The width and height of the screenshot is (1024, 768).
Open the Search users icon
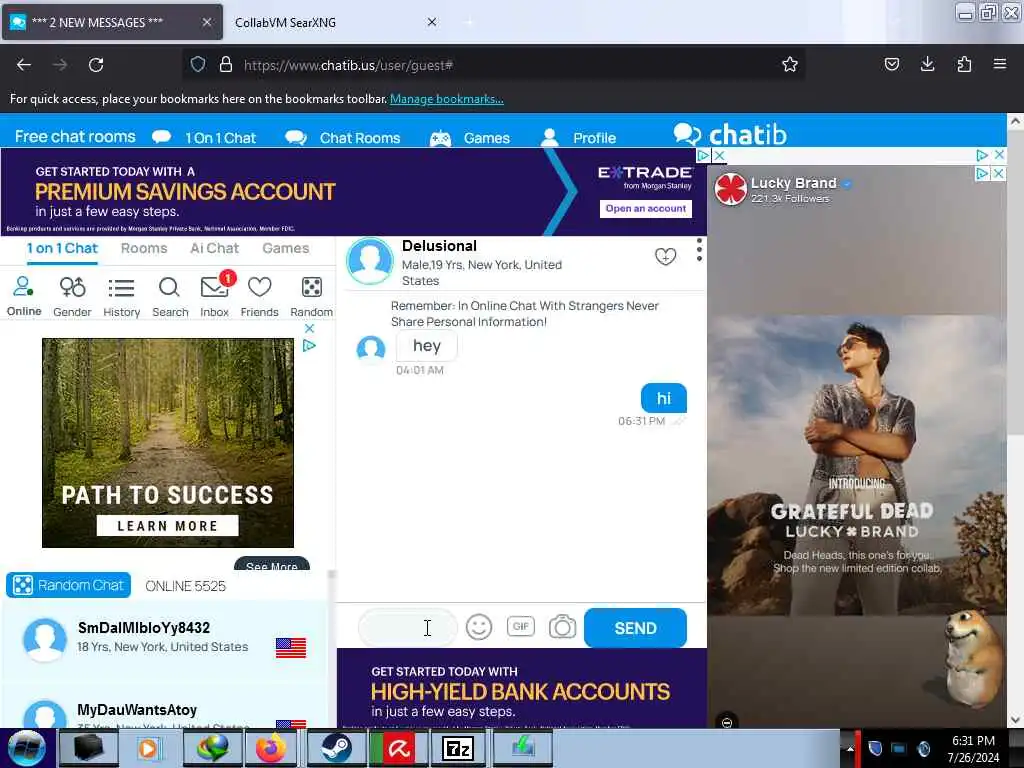tap(170, 296)
